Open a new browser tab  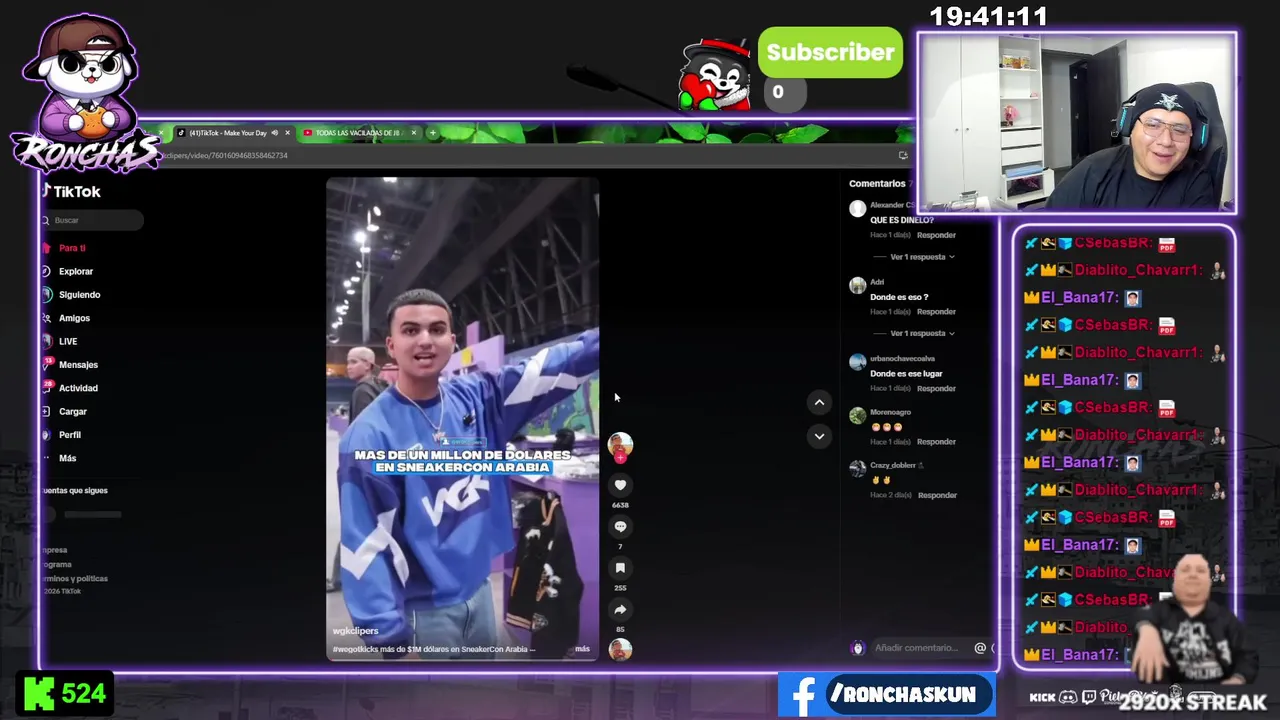click(x=432, y=133)
